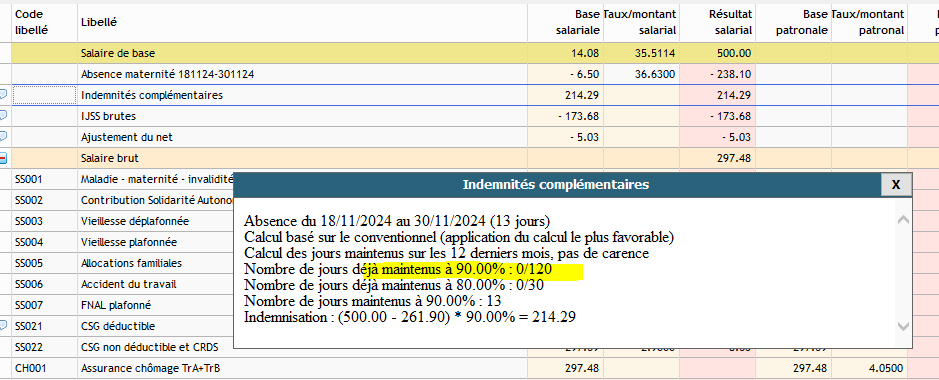Viewport: 939px width, 380px height.
Task: Select code SS004
Action: pyautogui.click(x=29, y=242)
